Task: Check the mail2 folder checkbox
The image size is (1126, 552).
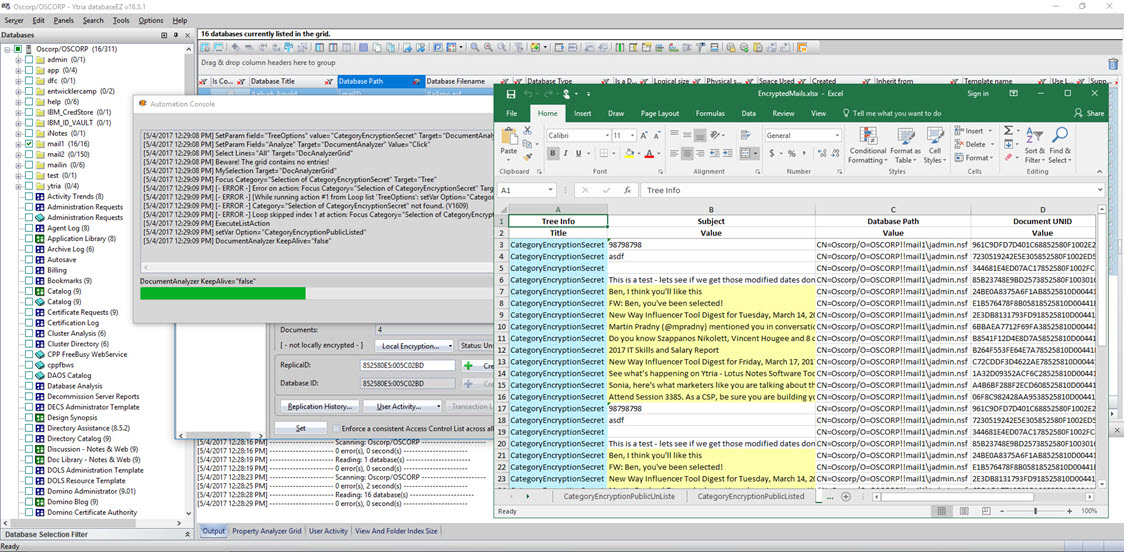Action: point(29,154)
